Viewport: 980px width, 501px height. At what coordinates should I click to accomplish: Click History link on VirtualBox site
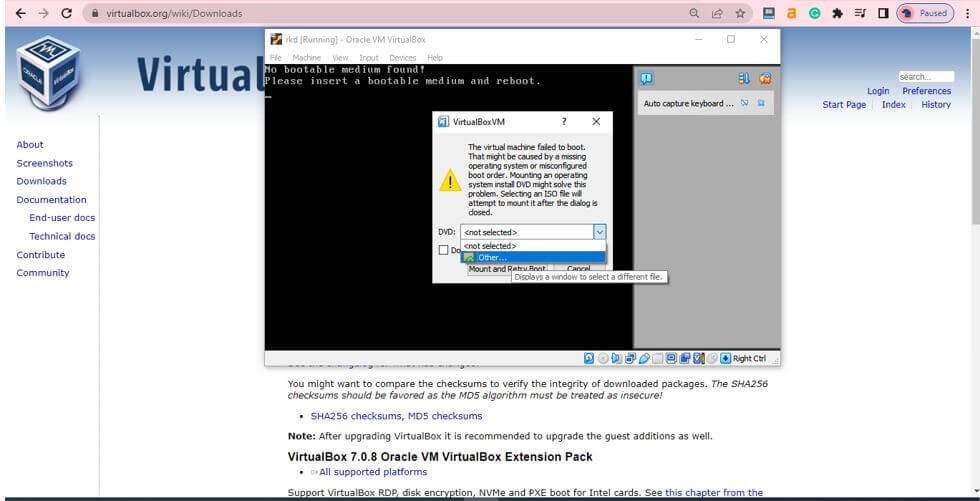(x=936, y=105)
